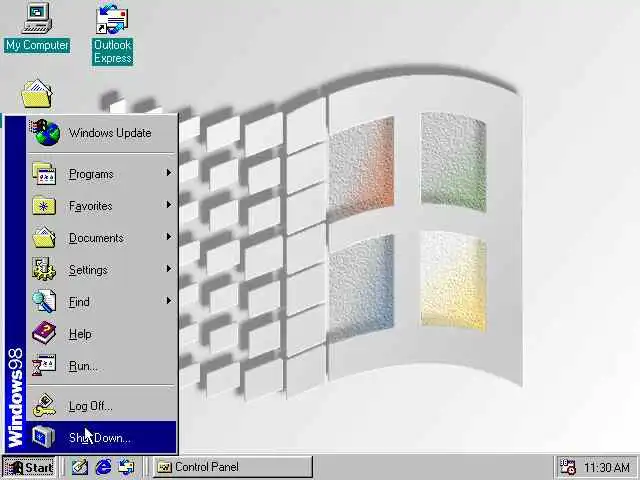640x480 pixels.
Task: Open the Outlook Express desktop shortcut
Action: (112, 34)
